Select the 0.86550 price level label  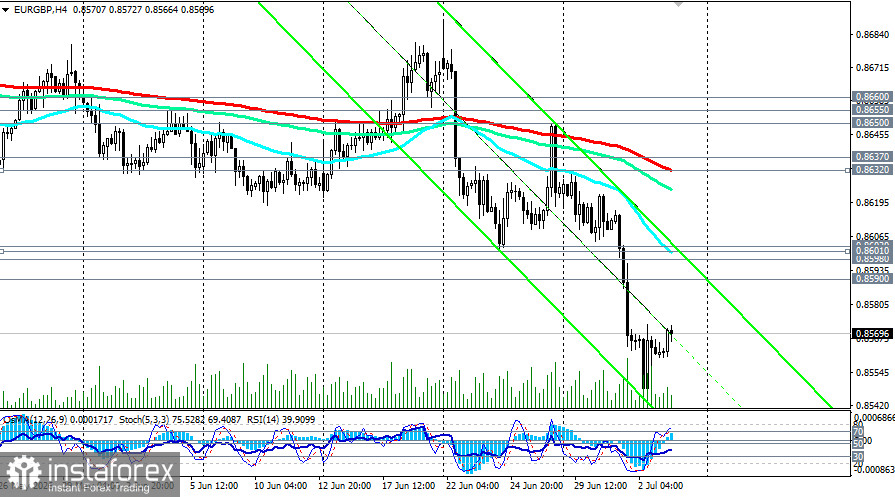pos(872,110)
